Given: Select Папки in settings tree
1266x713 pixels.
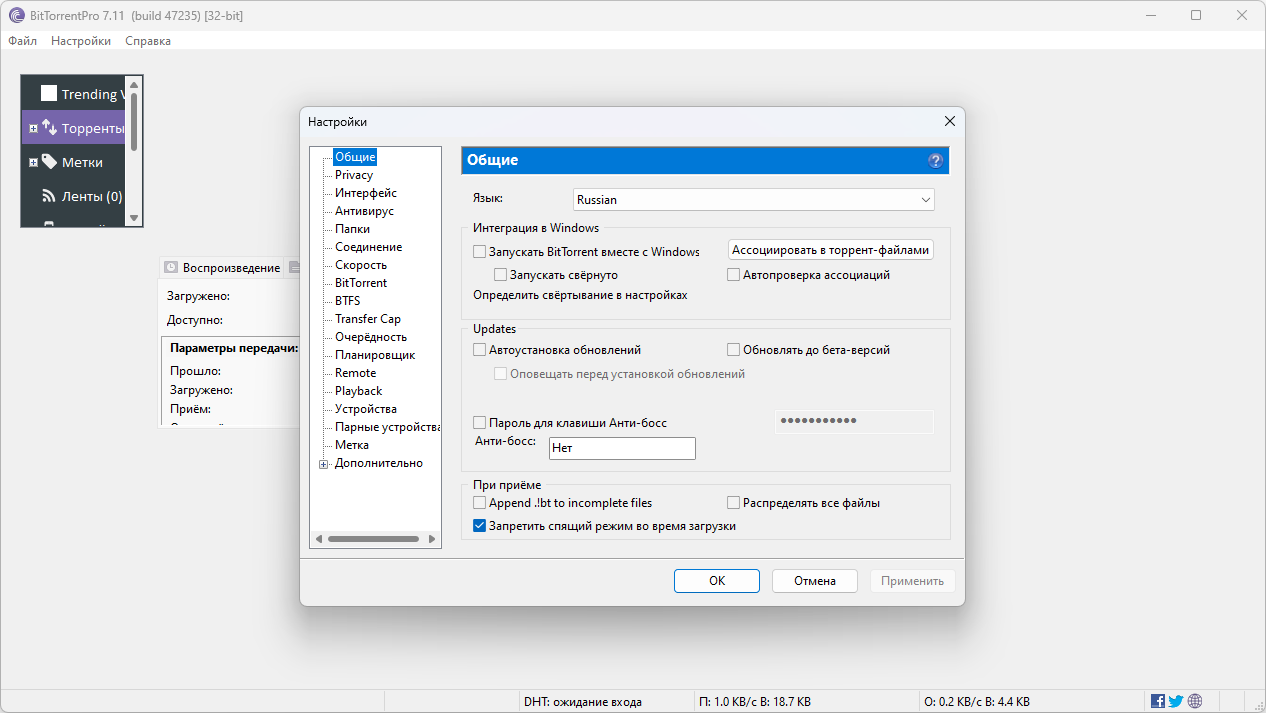Looking at the screenshot, I should (352, 229).
